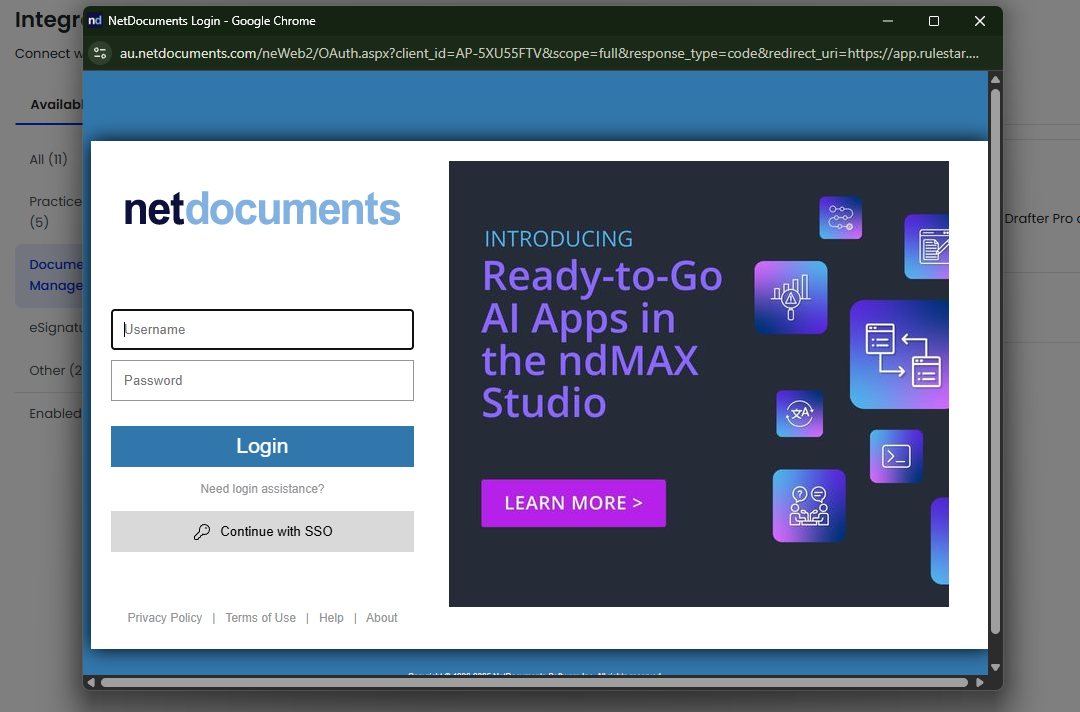Click the translate icon in banner

(800, 414)
